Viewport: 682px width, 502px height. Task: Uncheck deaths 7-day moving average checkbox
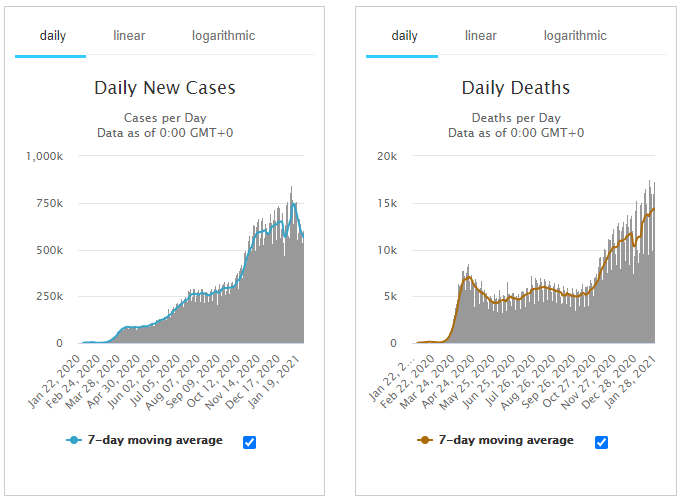601,442
